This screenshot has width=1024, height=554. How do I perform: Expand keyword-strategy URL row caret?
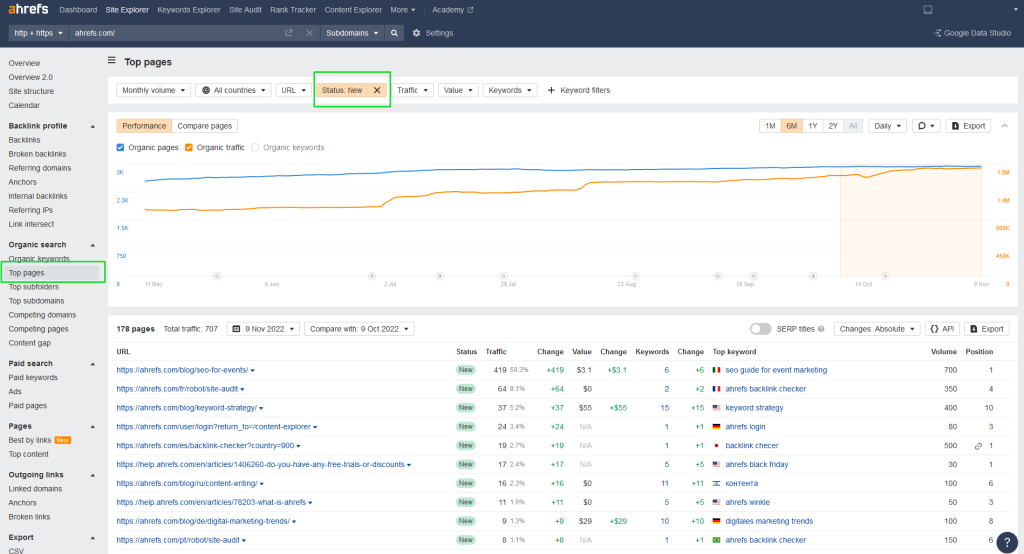(261, 409)
